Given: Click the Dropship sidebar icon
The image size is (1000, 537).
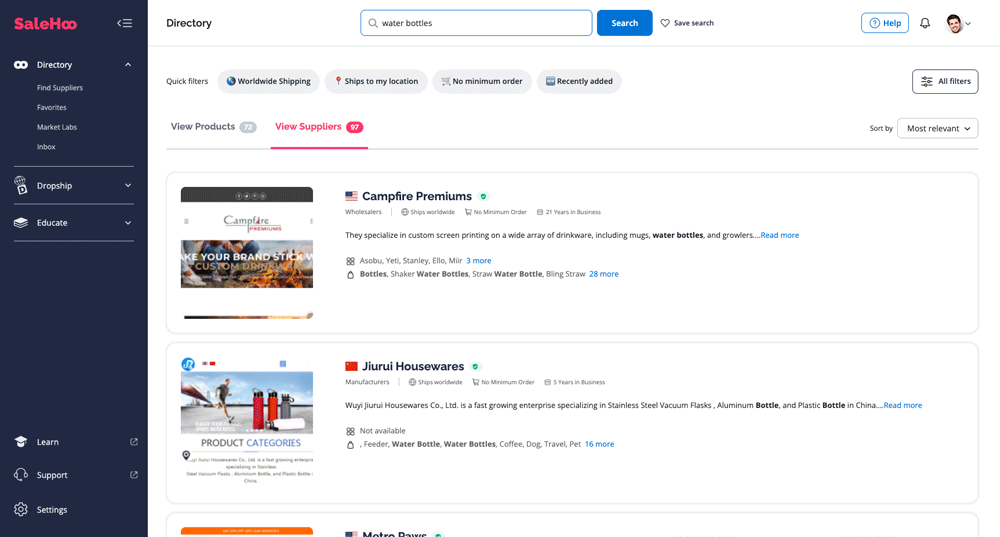Looking at the screenshot, I should point(21,185).
